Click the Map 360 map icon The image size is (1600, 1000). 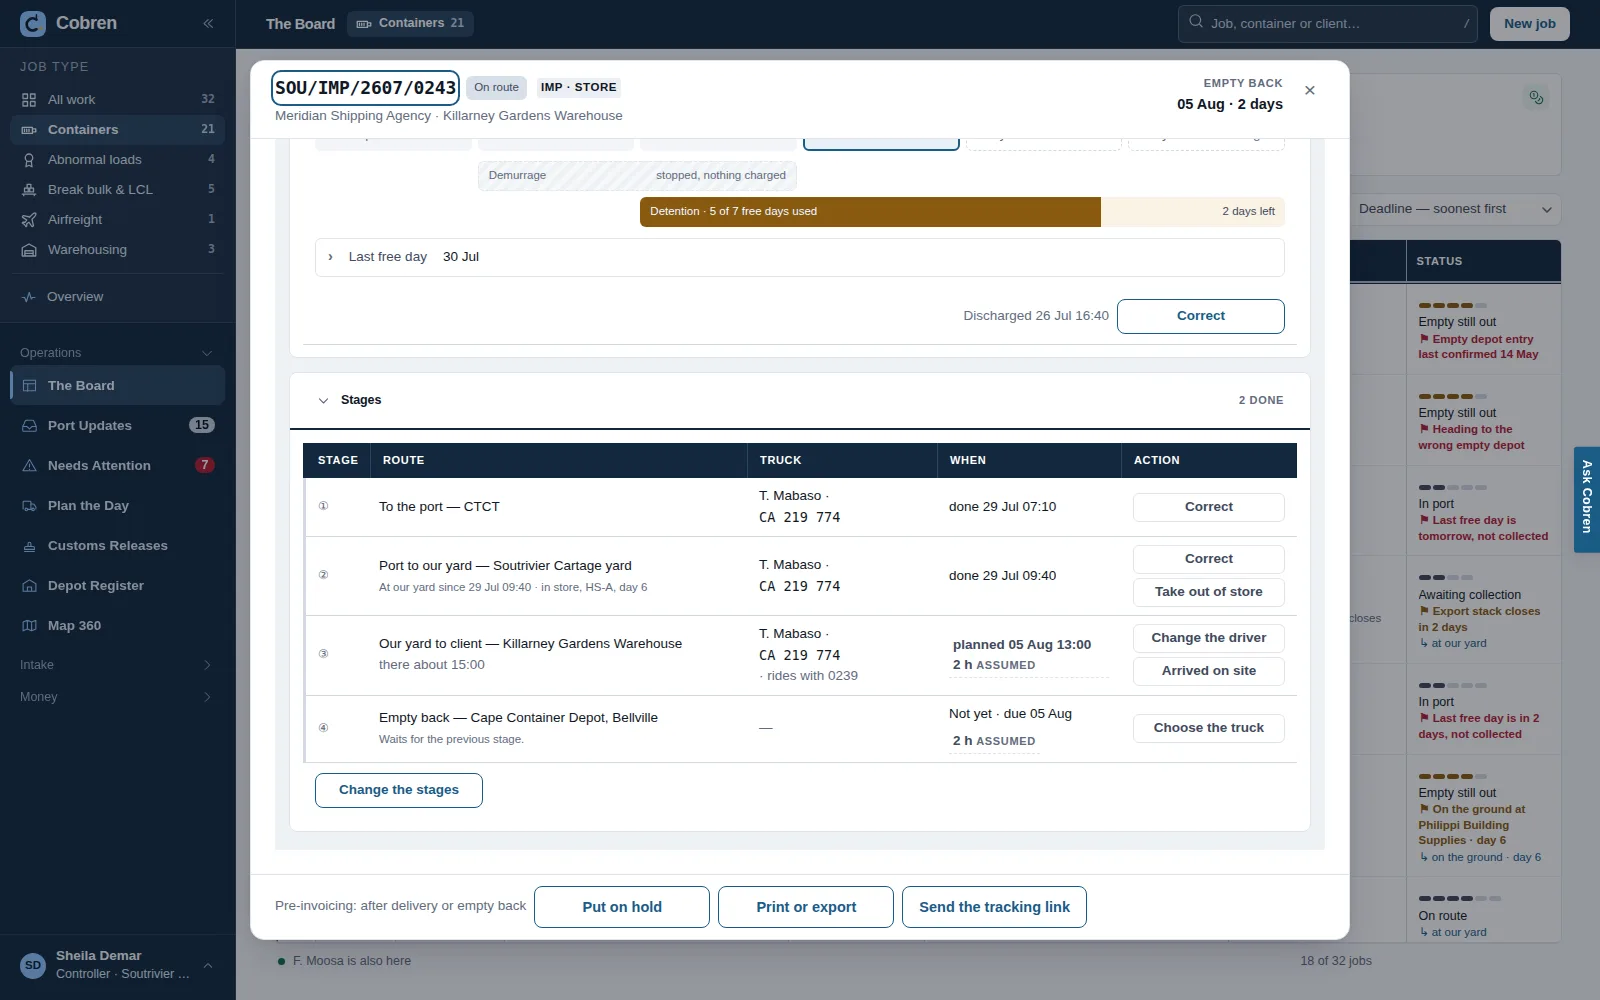pos(29,626)
